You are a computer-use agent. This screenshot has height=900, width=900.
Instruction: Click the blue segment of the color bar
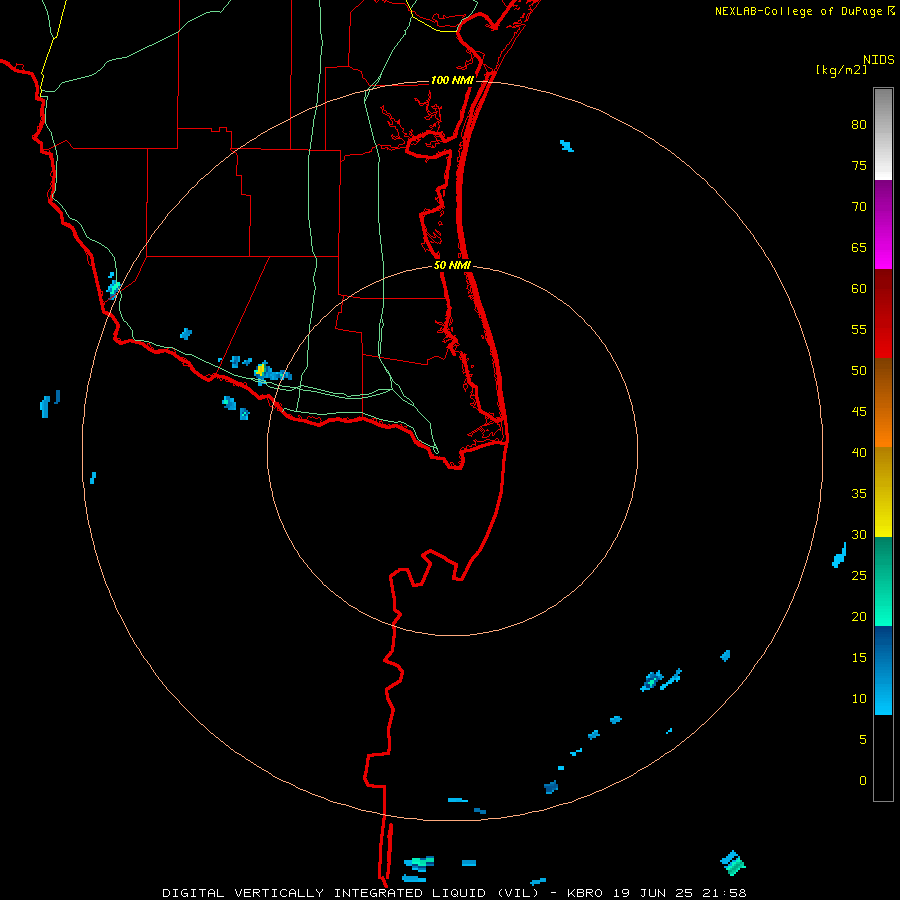pyautogui.click(x=883, y=670)
